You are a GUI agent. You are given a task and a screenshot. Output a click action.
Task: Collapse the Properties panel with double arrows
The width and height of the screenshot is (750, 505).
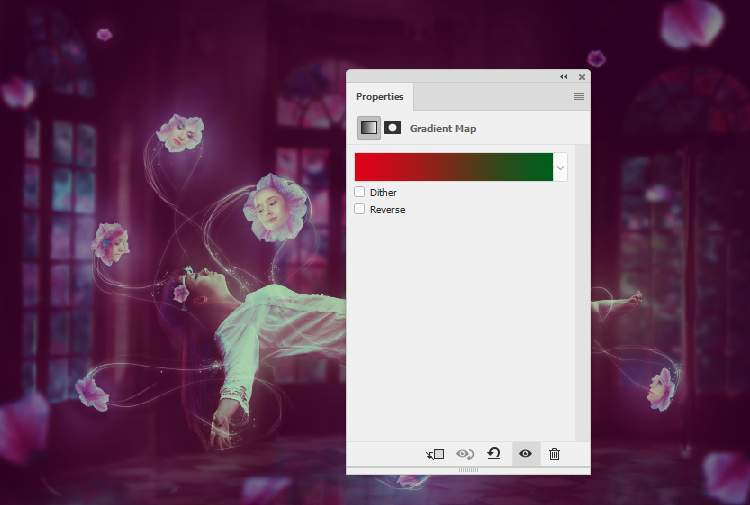(564, 77)
